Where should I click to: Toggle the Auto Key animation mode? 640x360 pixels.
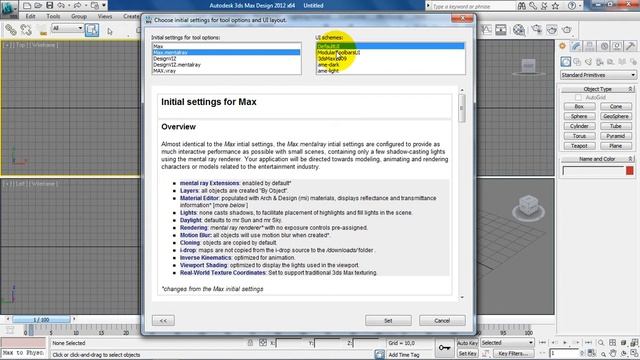(x=467, y=343)
